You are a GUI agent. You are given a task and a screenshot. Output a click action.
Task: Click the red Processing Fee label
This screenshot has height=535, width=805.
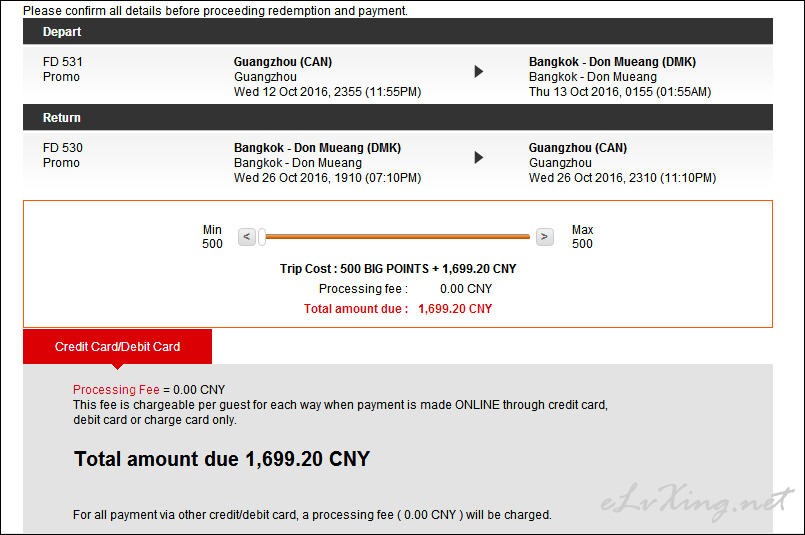click(x=116, y=390)
